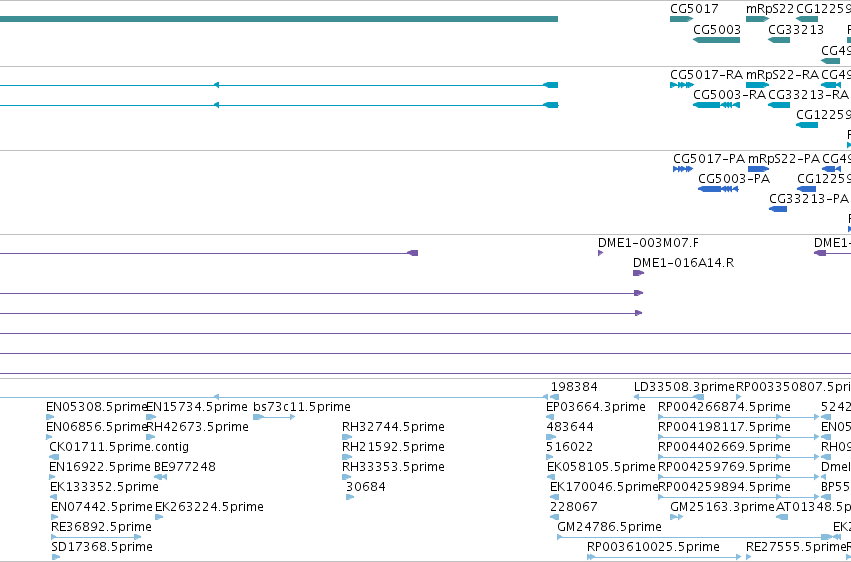This screenshot has height=562, width=851.
Task: Open the SD17368.5prime EST label
Action: point(102,547)
